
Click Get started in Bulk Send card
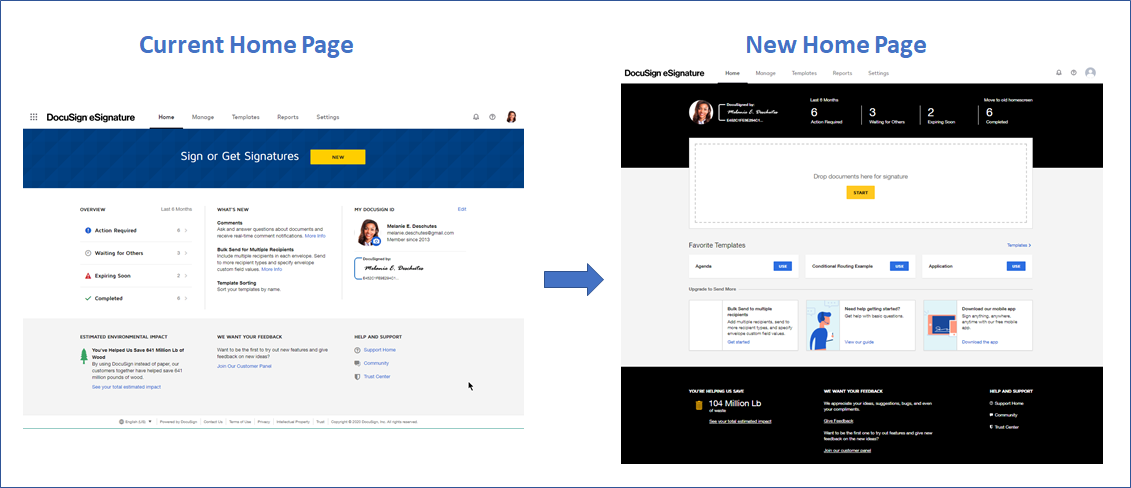point(739,342)
